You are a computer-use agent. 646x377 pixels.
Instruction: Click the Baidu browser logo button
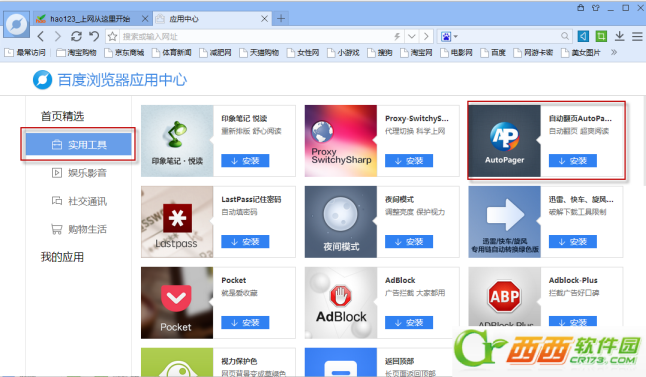17,24
